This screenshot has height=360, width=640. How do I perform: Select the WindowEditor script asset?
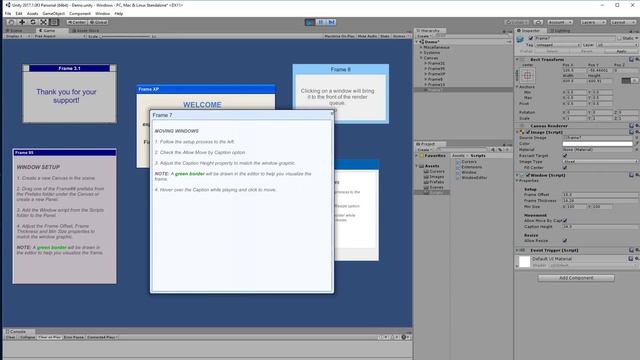pyautogui.click(x=471, y=178)
